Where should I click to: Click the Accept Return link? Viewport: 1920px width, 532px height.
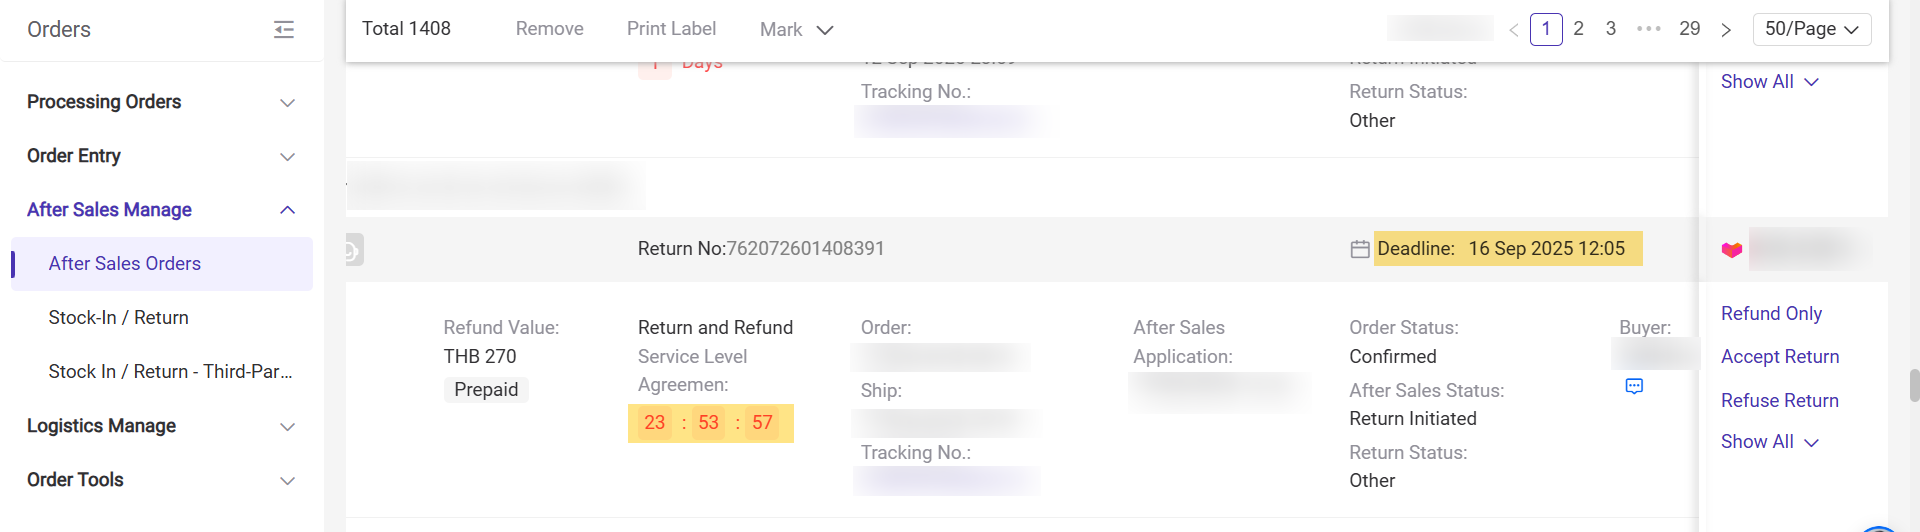tap(1780, 357)
